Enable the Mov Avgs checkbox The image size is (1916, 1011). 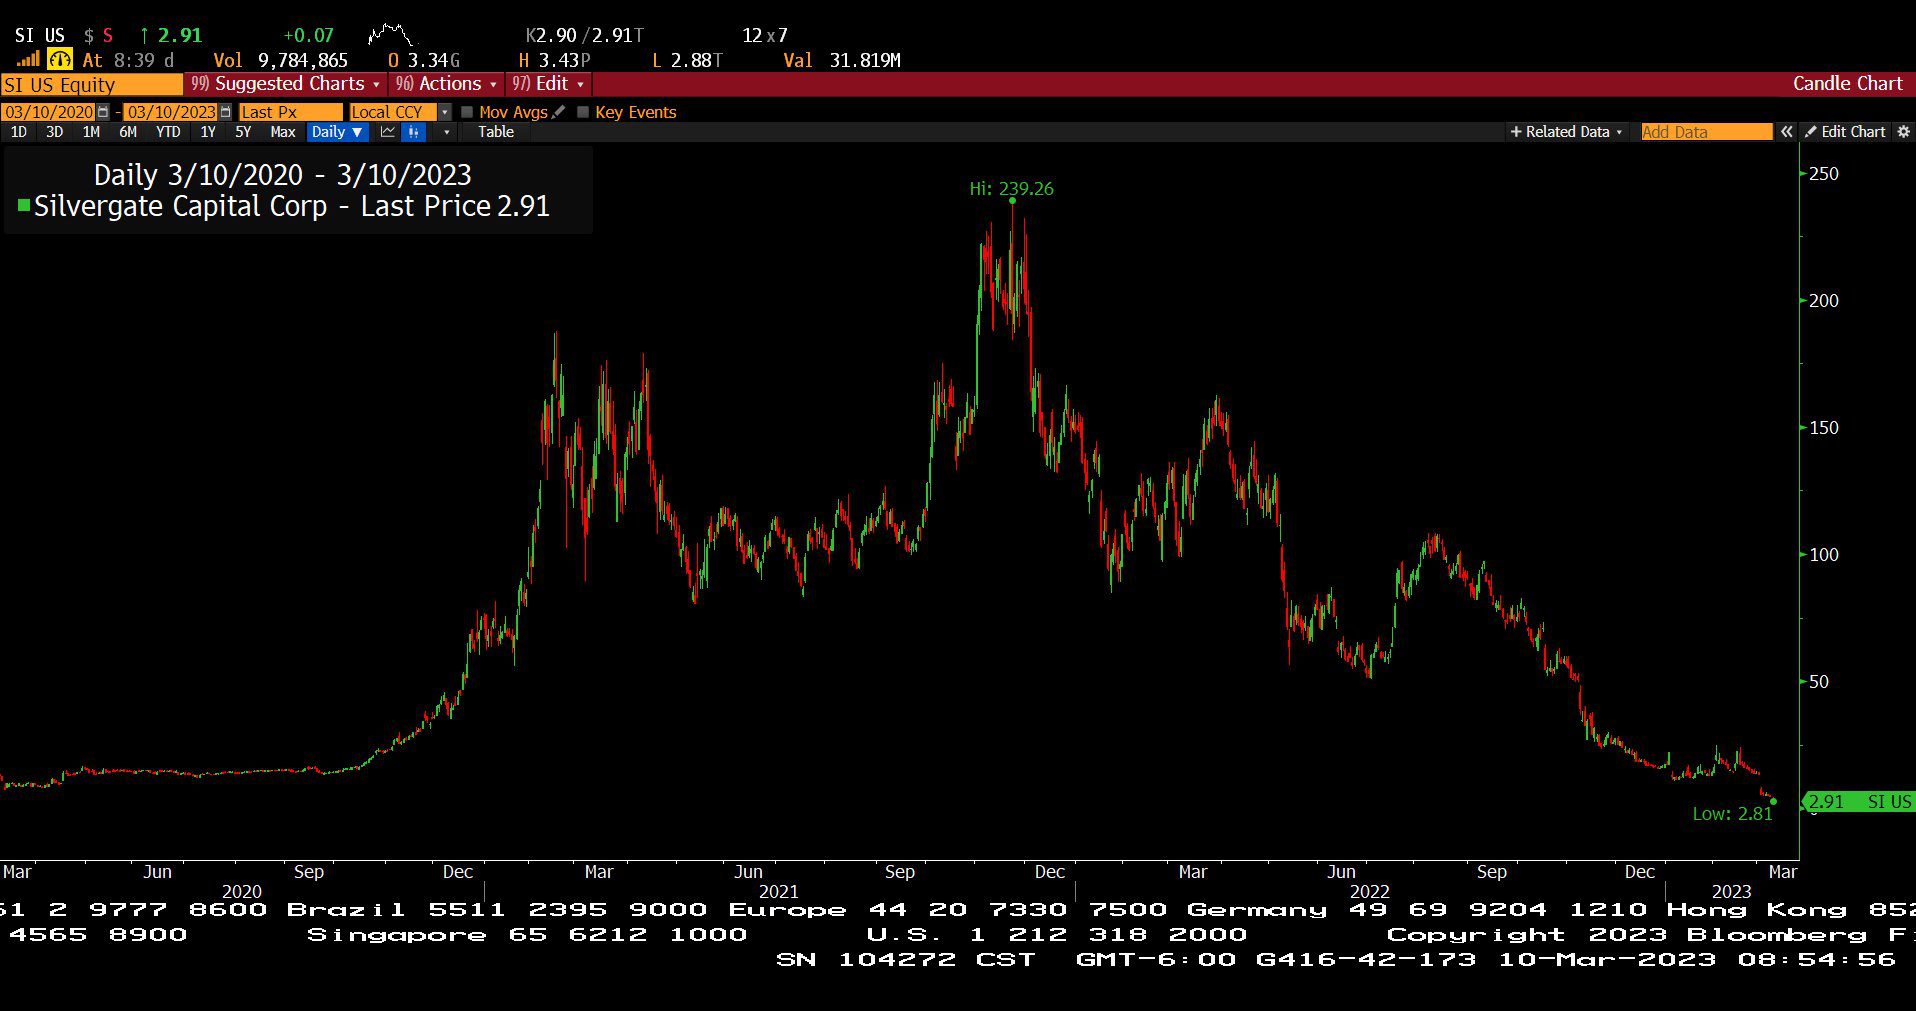467,112
